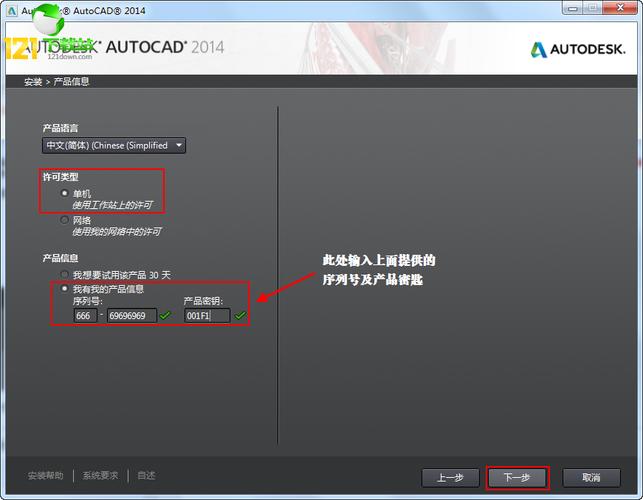Click the 许可类型 heading
643x500 pixels.
coord(60,177)
